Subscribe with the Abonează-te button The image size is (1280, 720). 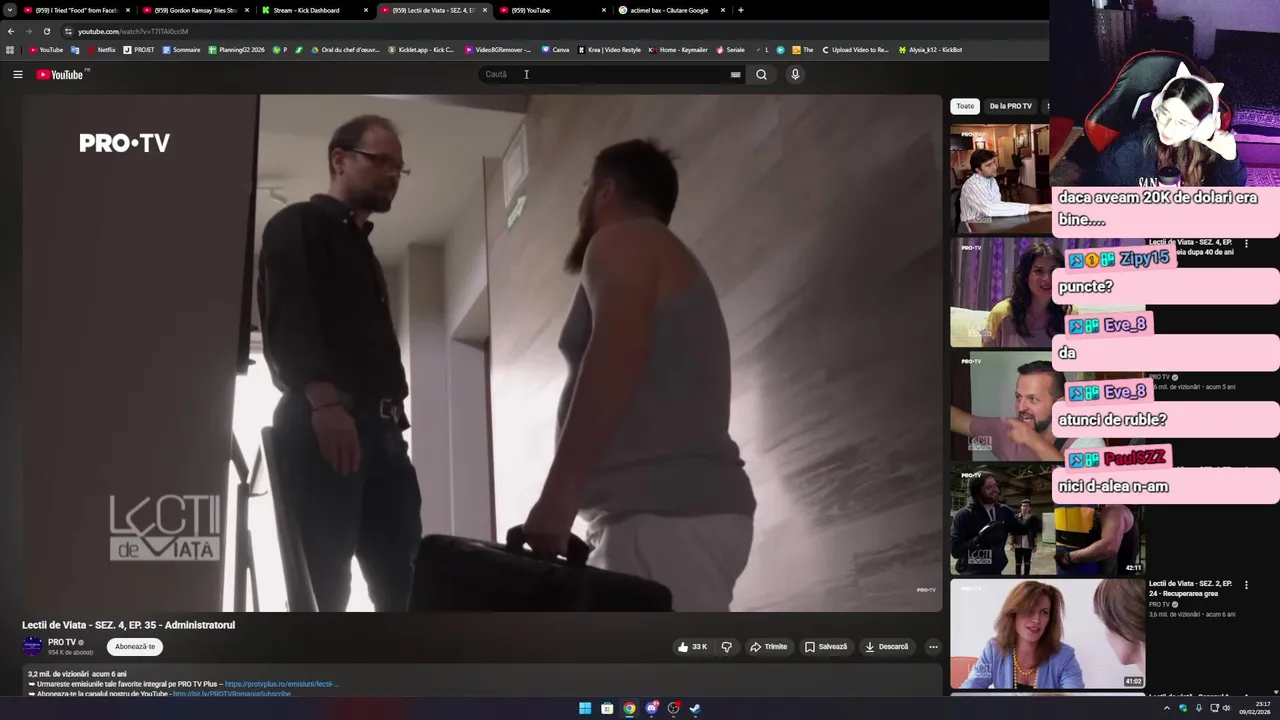pyautogui.click(x=135, y=647)
